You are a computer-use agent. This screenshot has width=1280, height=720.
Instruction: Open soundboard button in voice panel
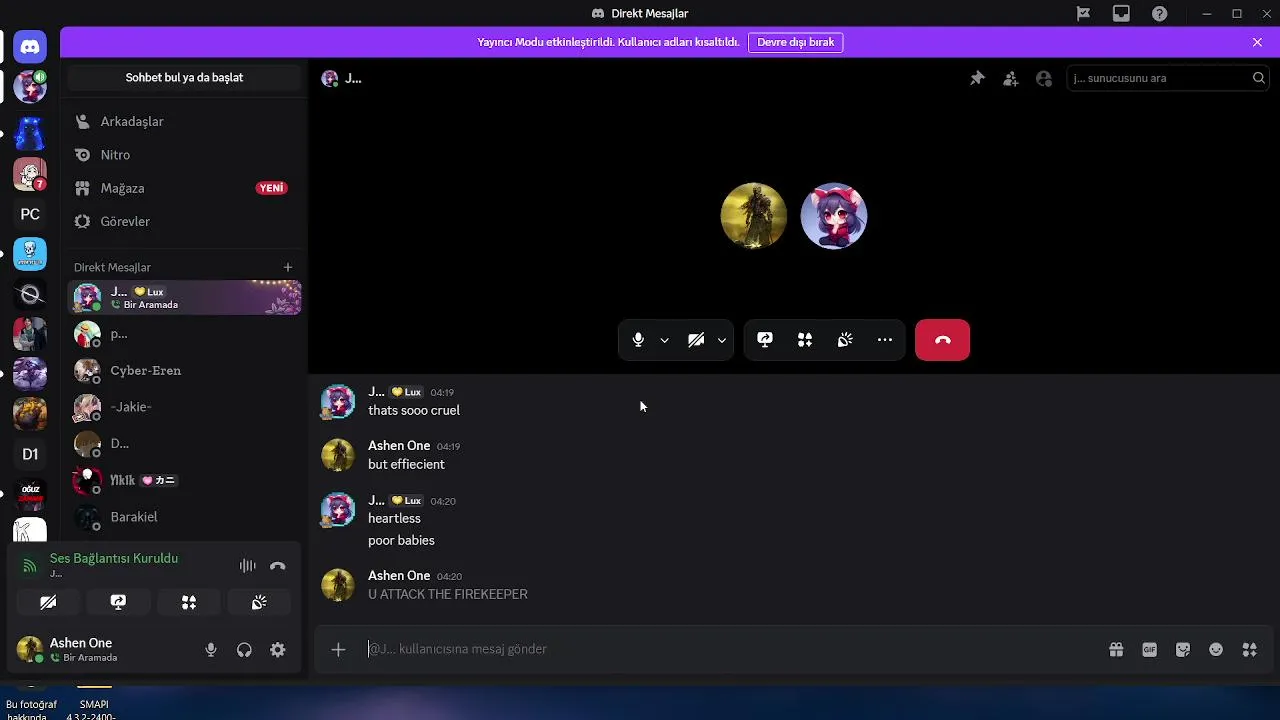[259, 602]
